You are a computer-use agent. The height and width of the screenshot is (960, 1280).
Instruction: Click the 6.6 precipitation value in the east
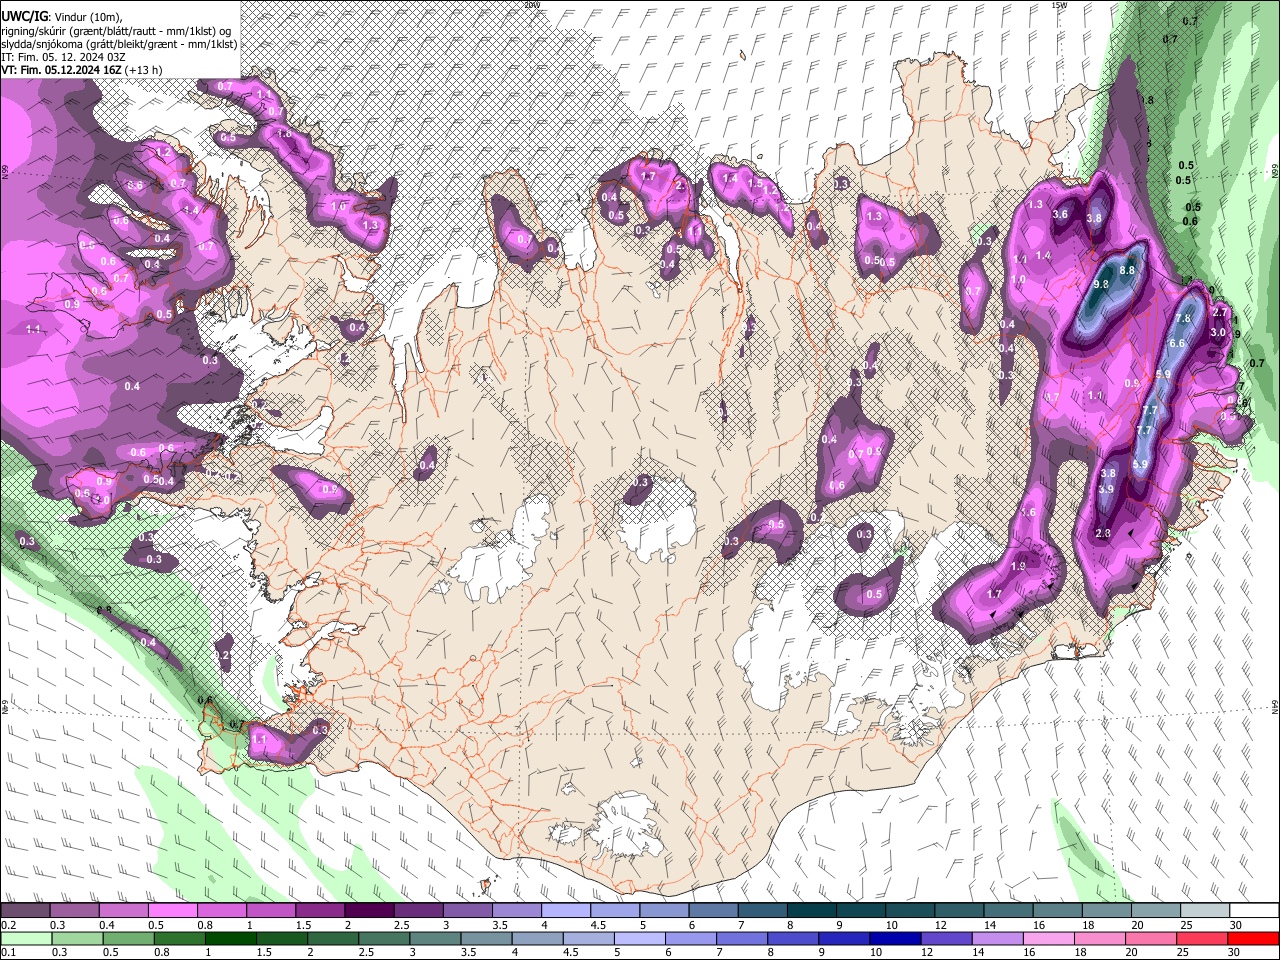click(1177, 343)
